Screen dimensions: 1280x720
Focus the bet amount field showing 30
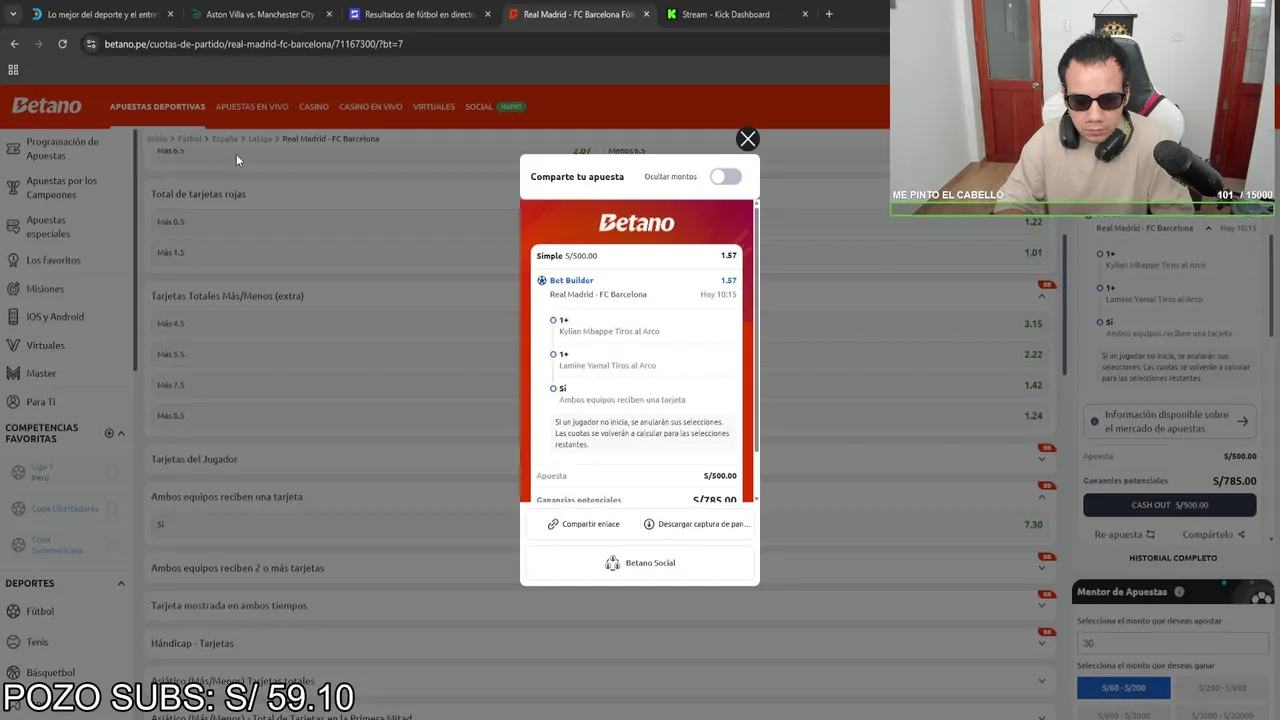pyautogui.click(x=1172, y=643)
